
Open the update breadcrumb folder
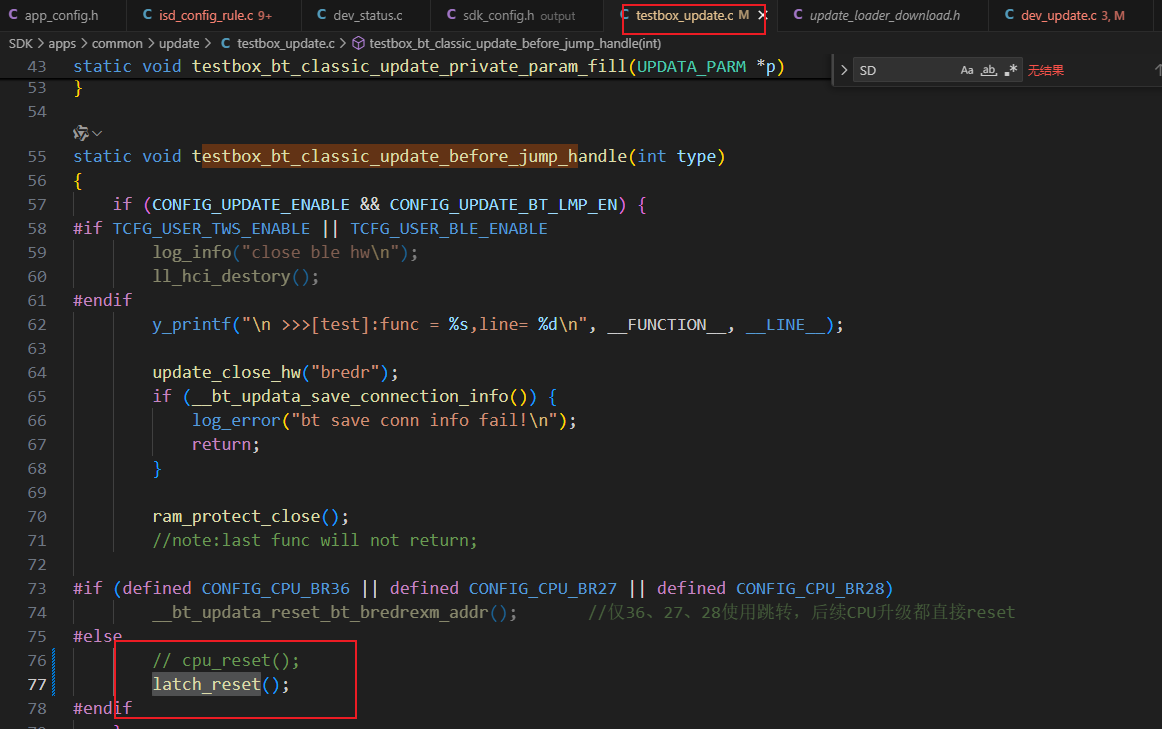pyautogui.click(x=179, y=44)
